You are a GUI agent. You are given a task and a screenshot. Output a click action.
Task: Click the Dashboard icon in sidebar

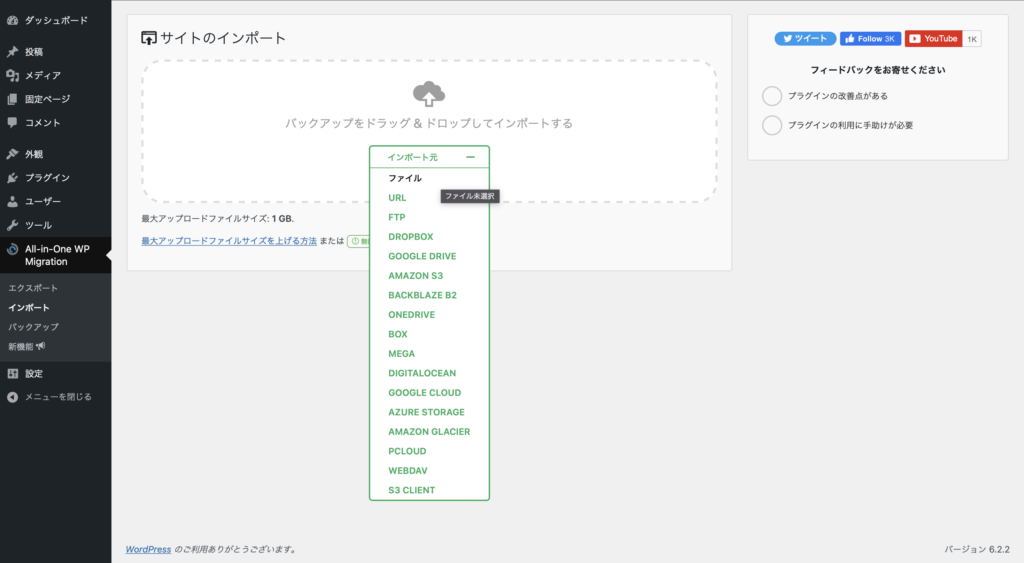tap(12, 20)
